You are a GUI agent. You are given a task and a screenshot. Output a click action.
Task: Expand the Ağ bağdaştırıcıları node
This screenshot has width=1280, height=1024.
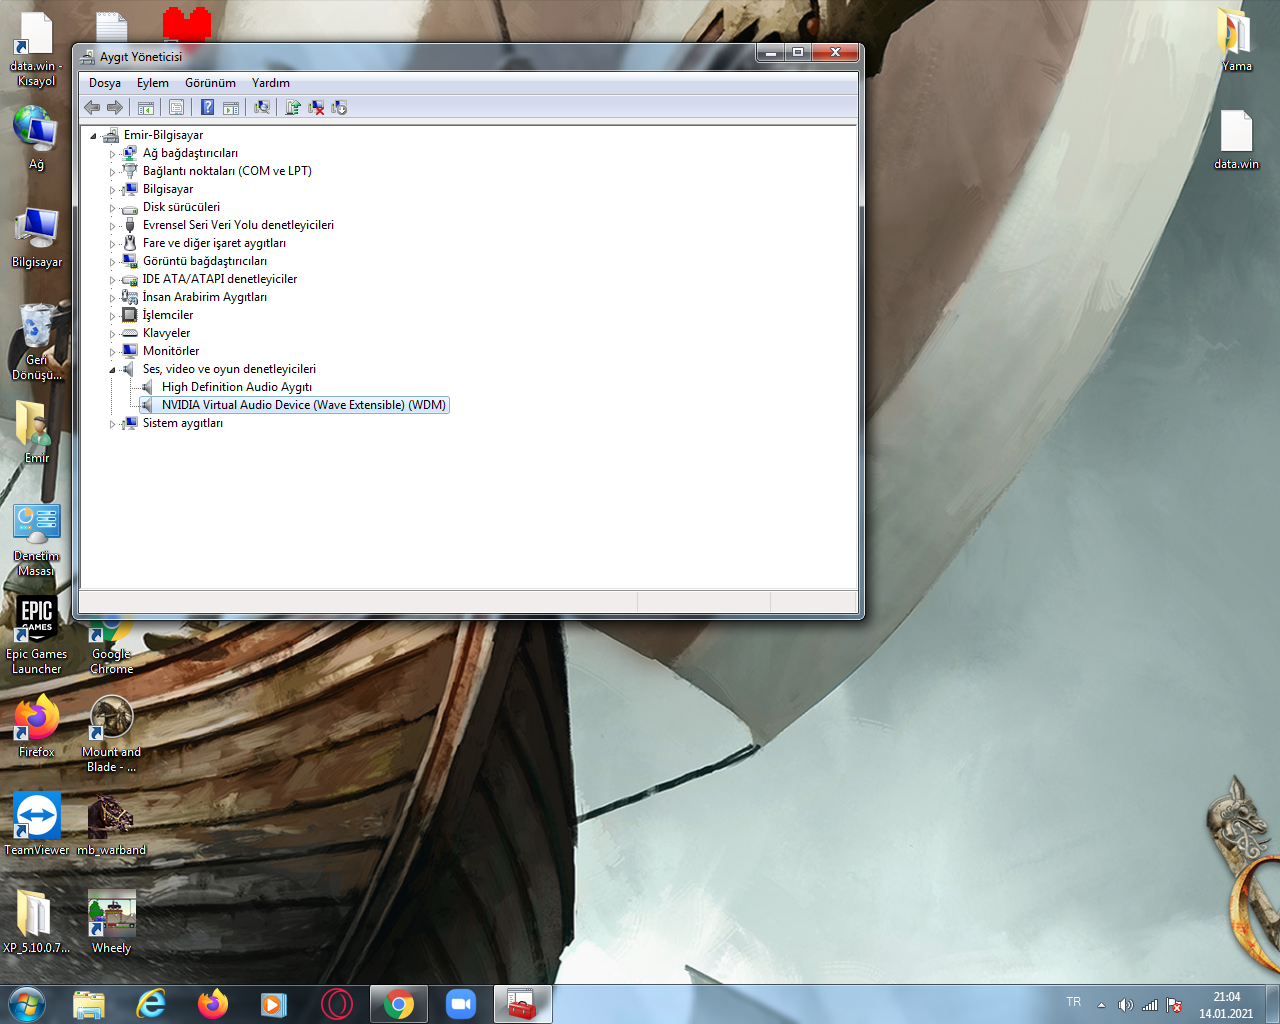point(112,154)
